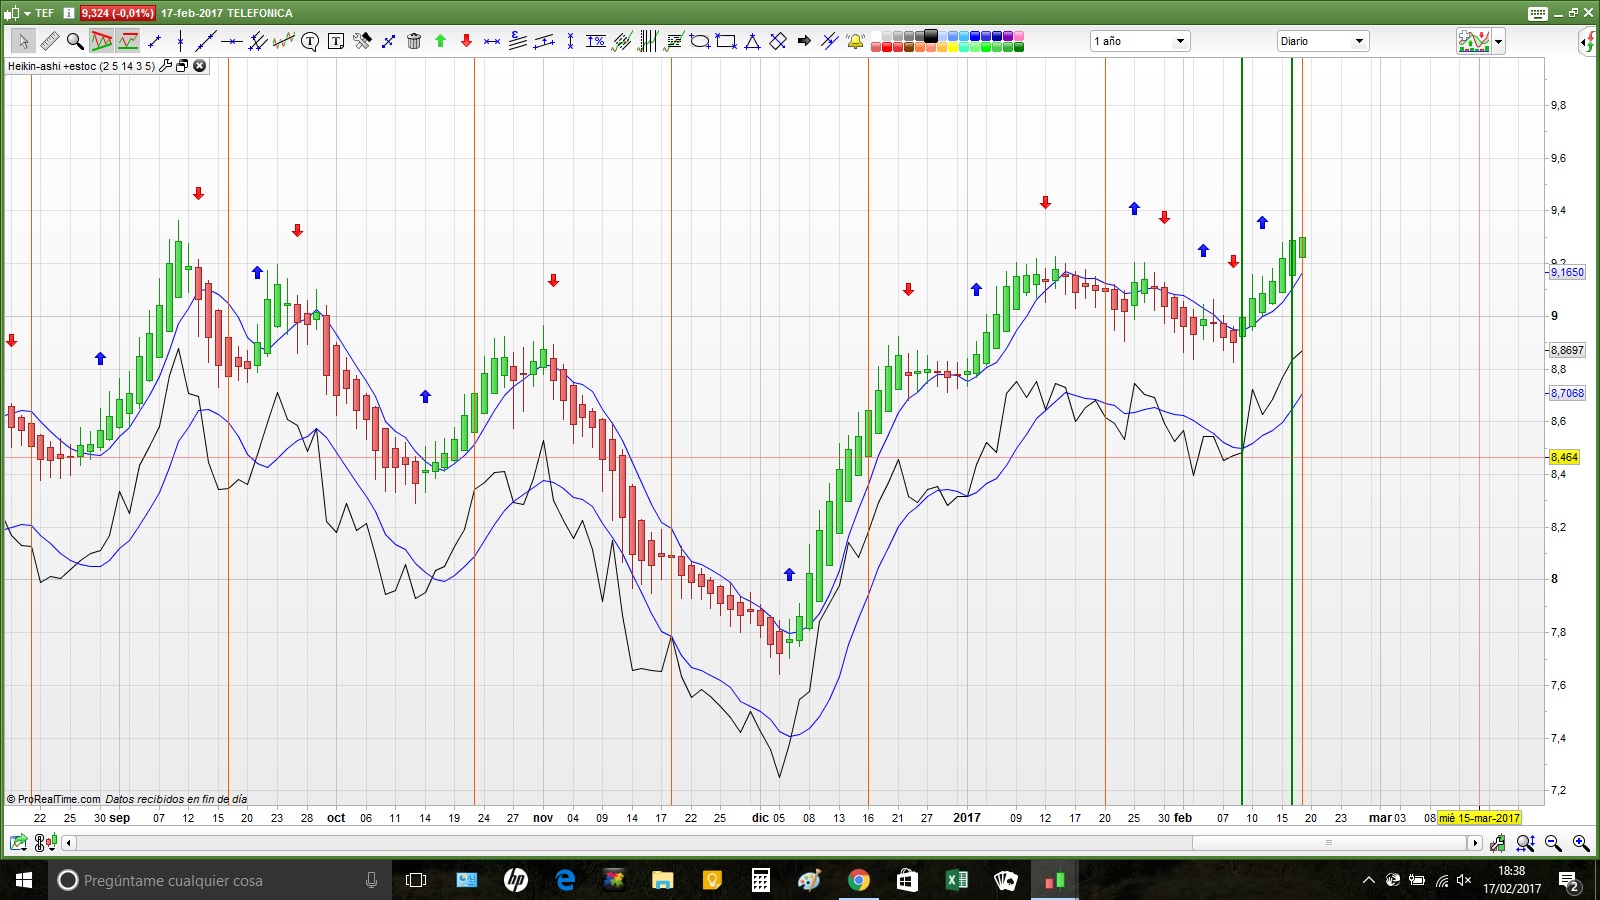Select the boxed text tool
This screenshot has width=1600, height=900.
click(336, 41)
